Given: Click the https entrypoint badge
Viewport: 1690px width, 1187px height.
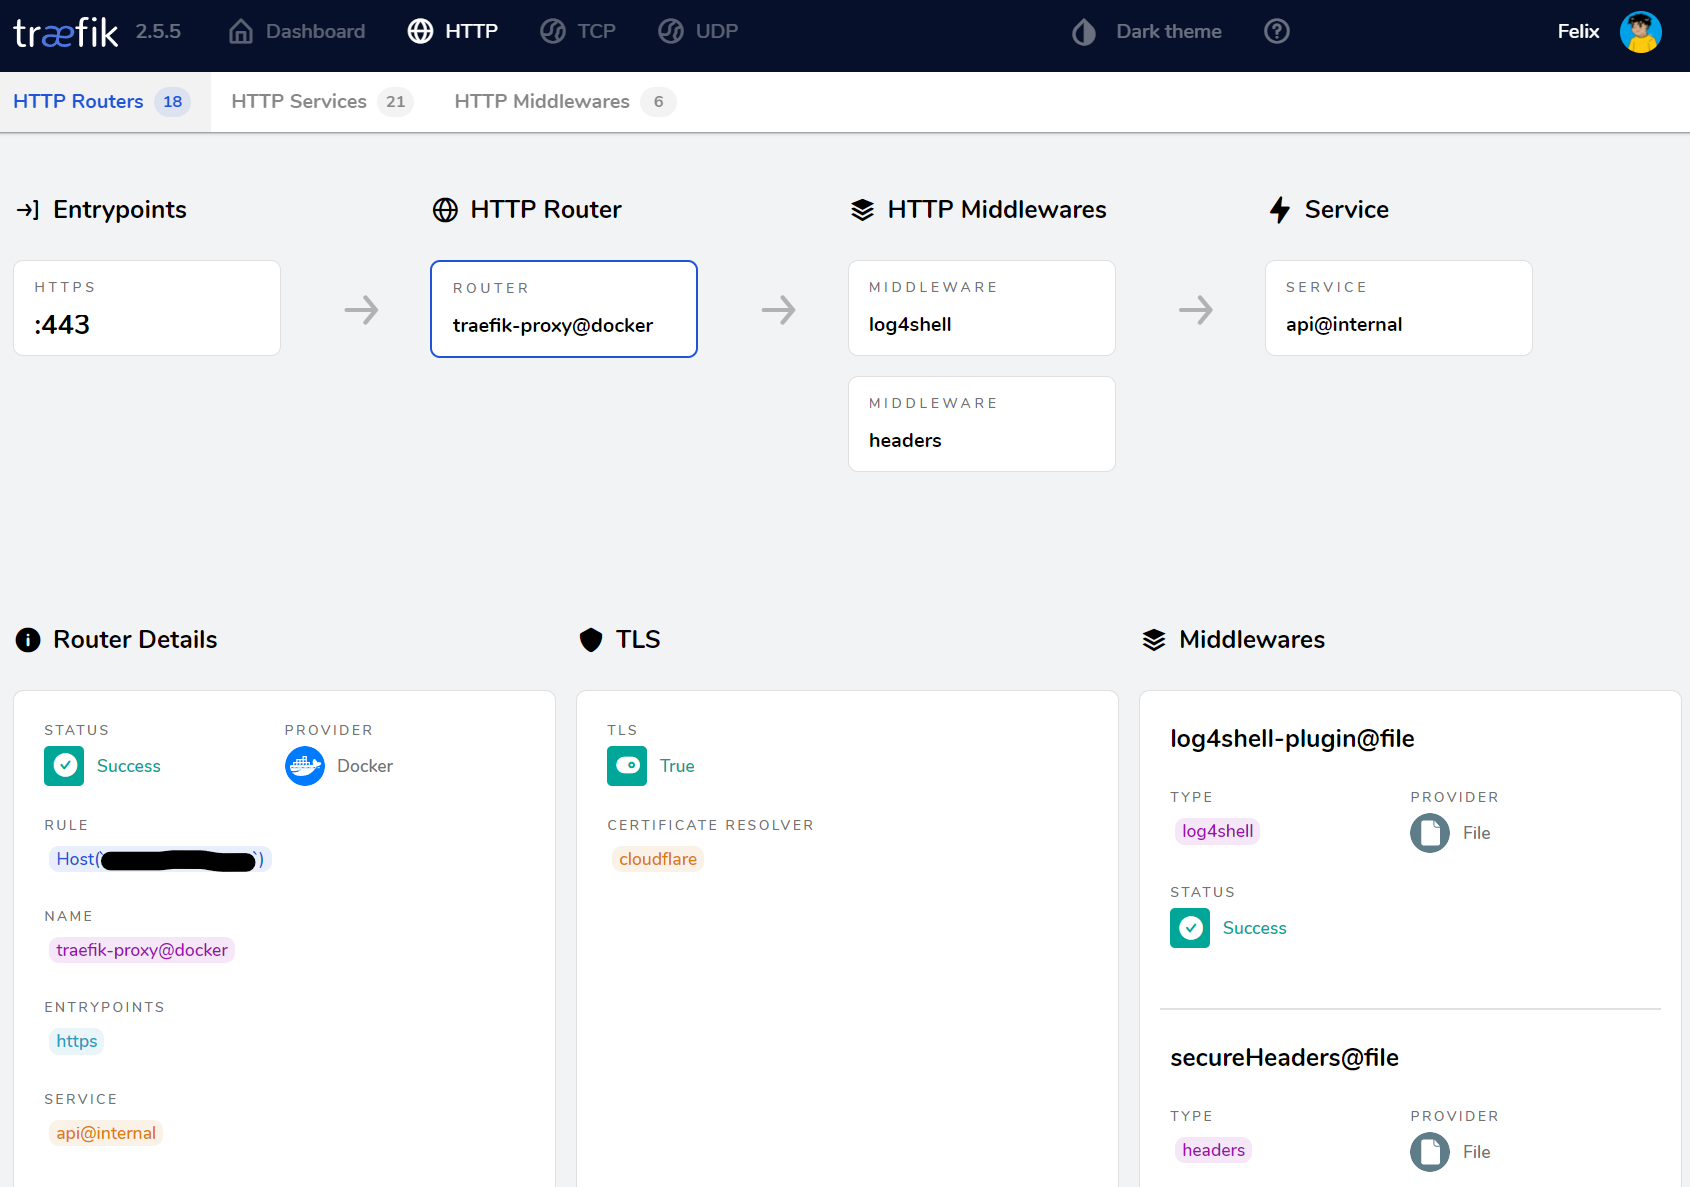Looking at the screenshot, I should click(x=77, y=1041).
